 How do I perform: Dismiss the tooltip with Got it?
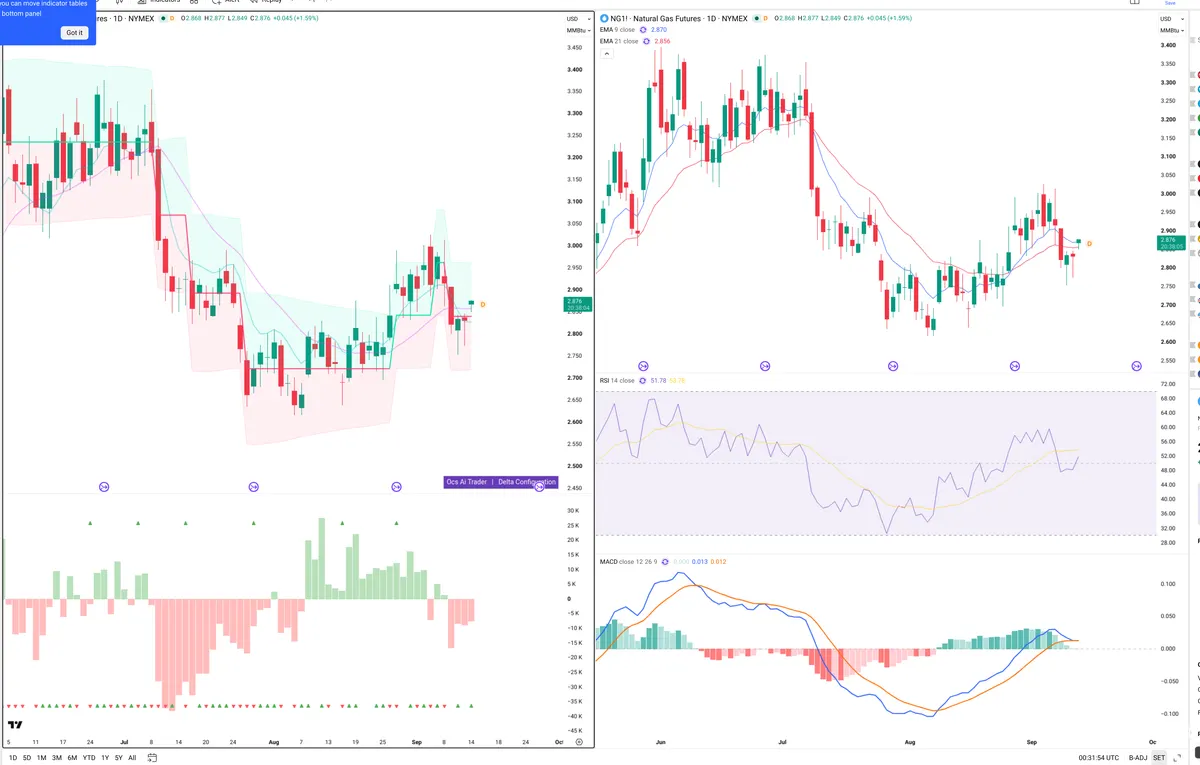click(x=75, y=33)
